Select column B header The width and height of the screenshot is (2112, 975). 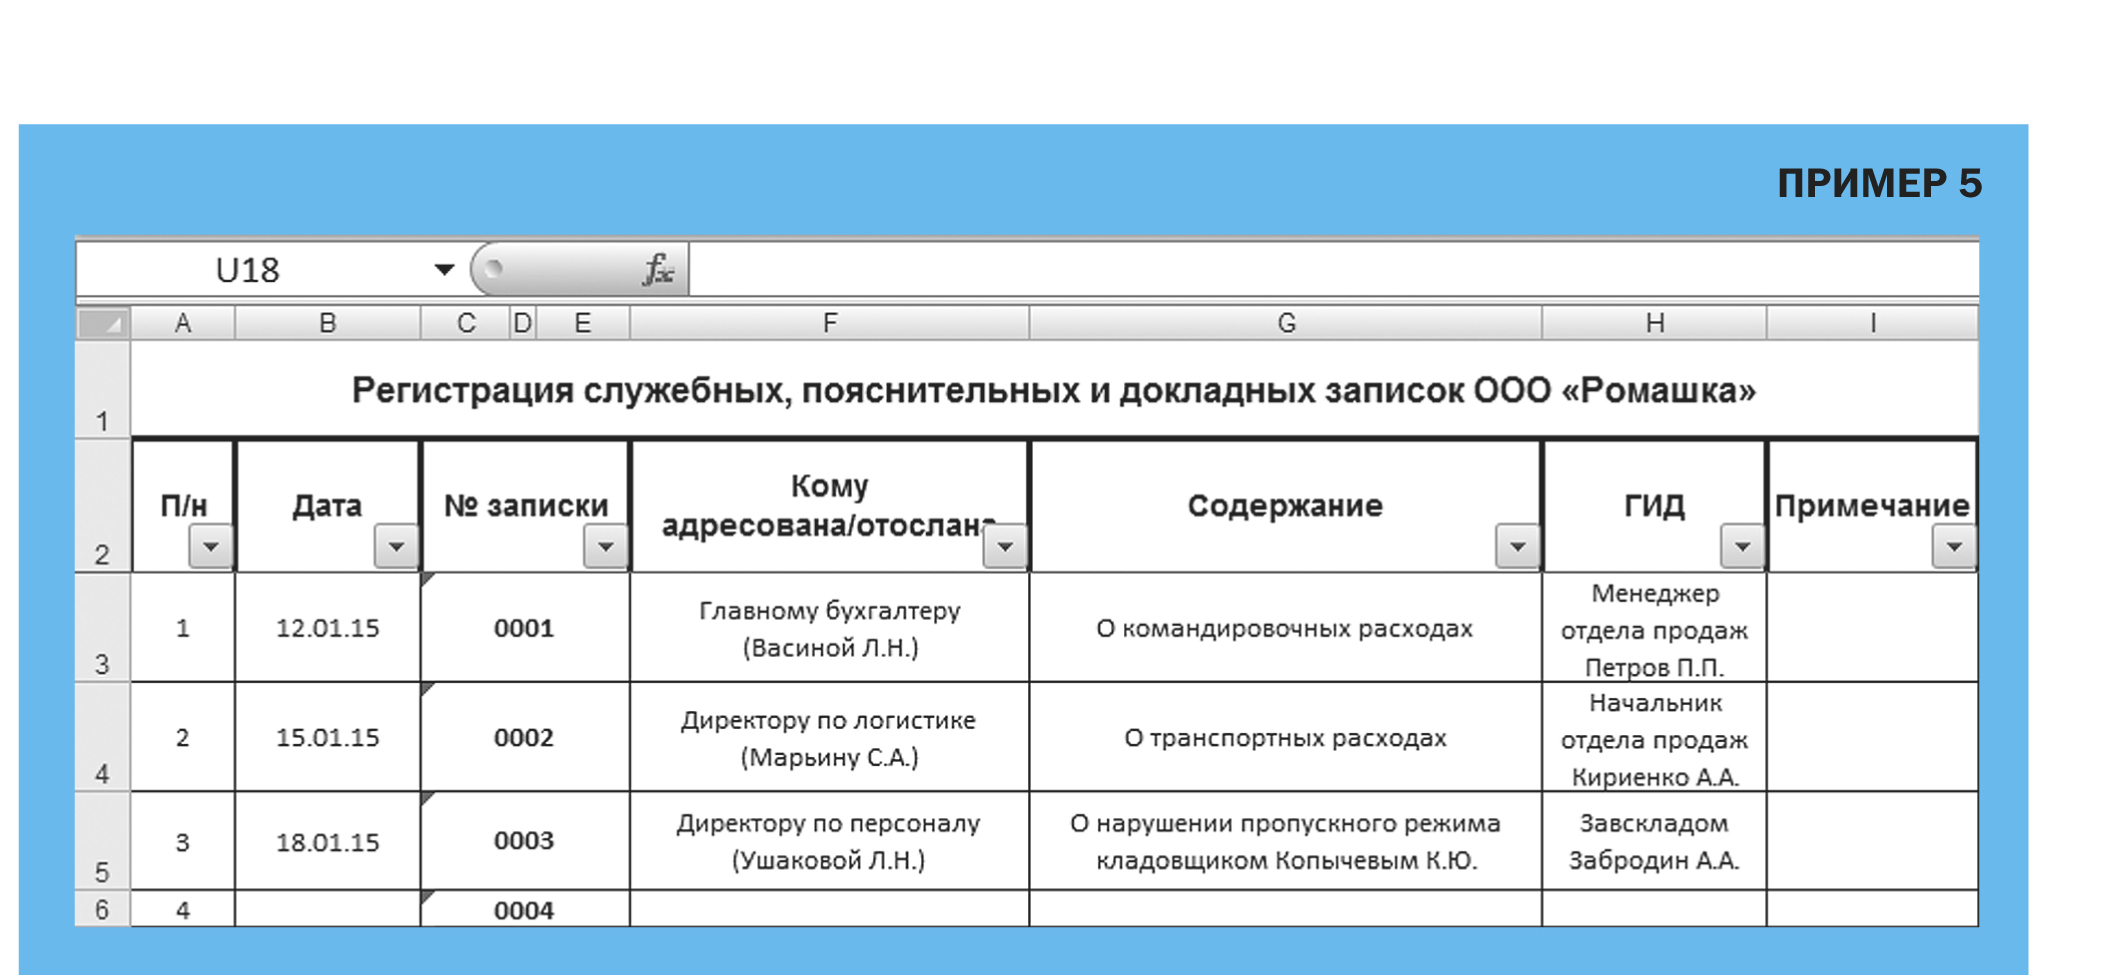[x=327, y=323]
